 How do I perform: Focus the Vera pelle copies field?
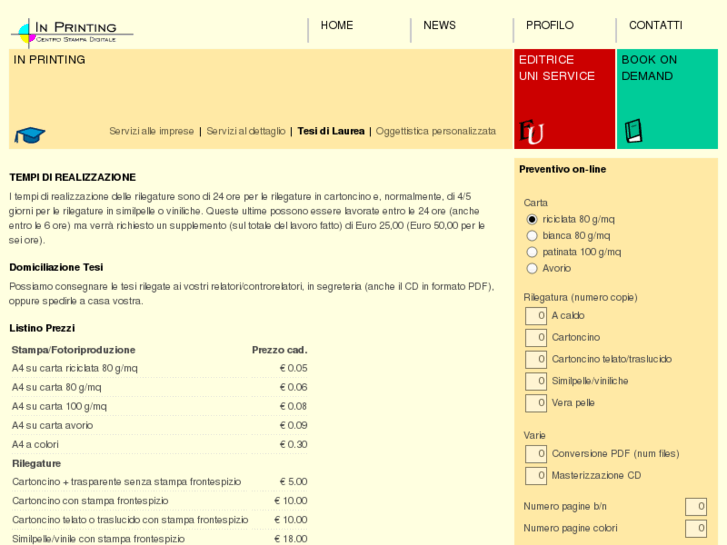(536, 403)
